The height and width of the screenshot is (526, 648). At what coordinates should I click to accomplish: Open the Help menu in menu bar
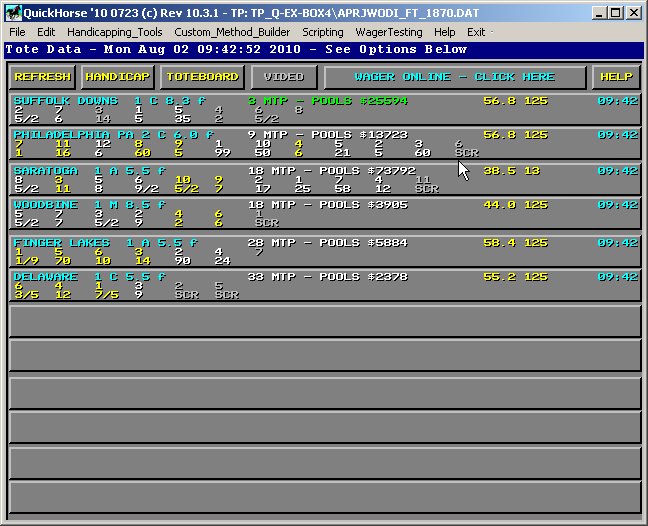click(x=444, y=32)
